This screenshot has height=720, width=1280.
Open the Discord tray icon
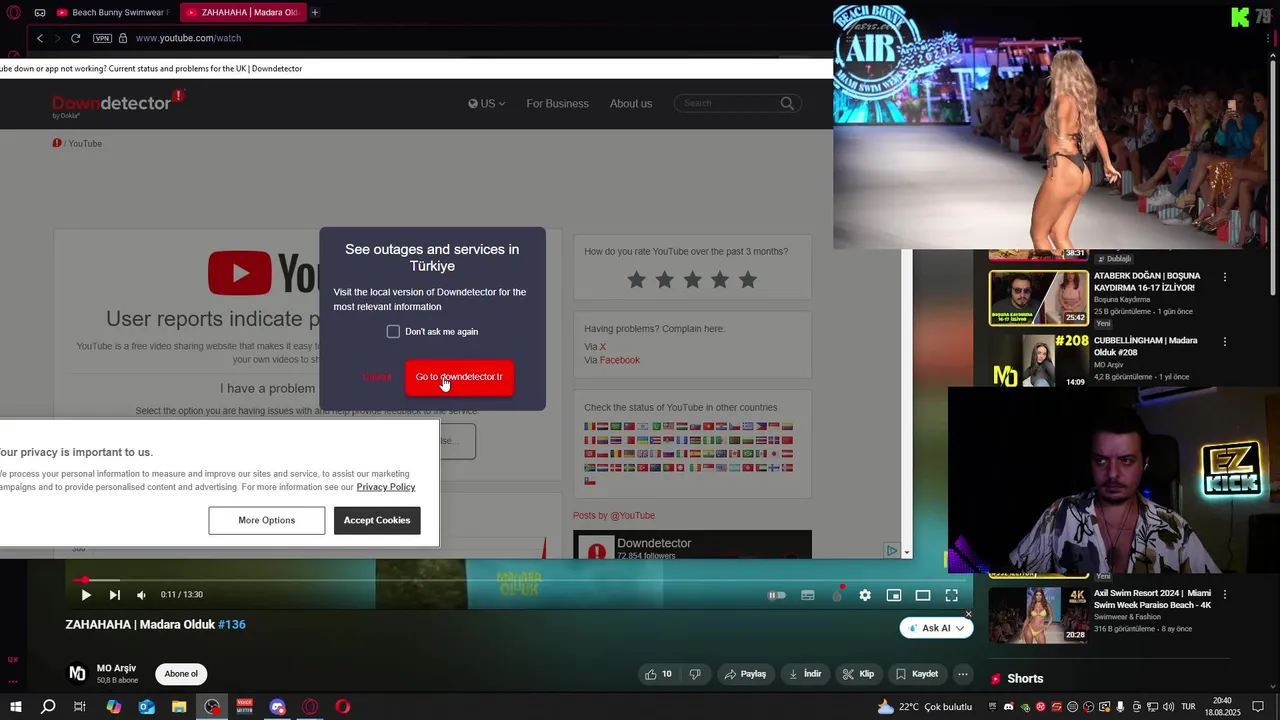click(x=1008, y=707)
